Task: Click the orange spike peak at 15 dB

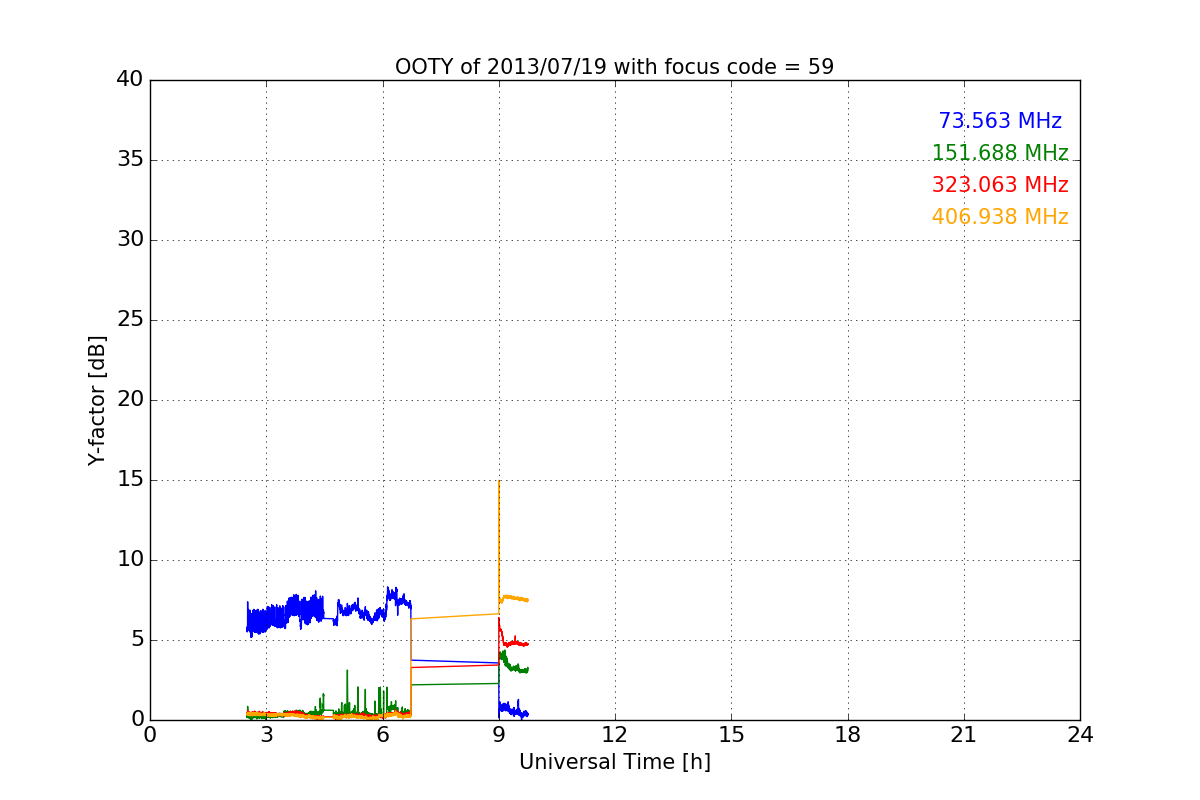Action: coord(499,482)
